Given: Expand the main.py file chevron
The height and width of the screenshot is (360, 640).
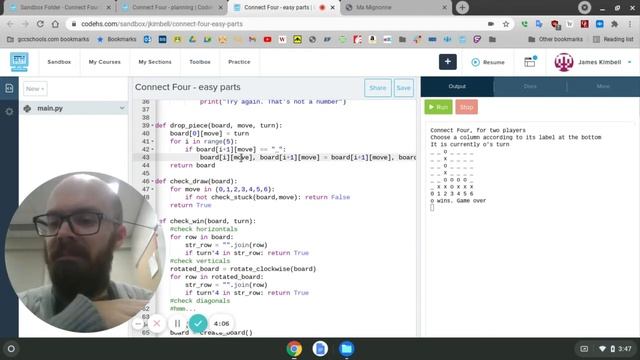Looking at the screenshot, I should [122, 108].
